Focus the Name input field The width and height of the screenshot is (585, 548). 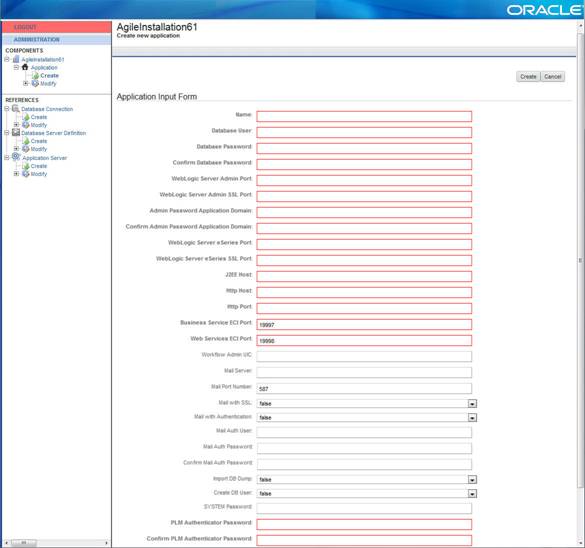(364, 116)
